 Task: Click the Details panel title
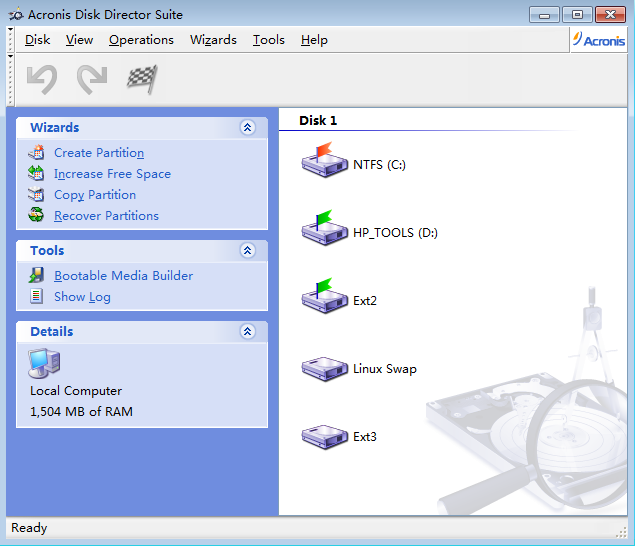click(x=52, y=331)
